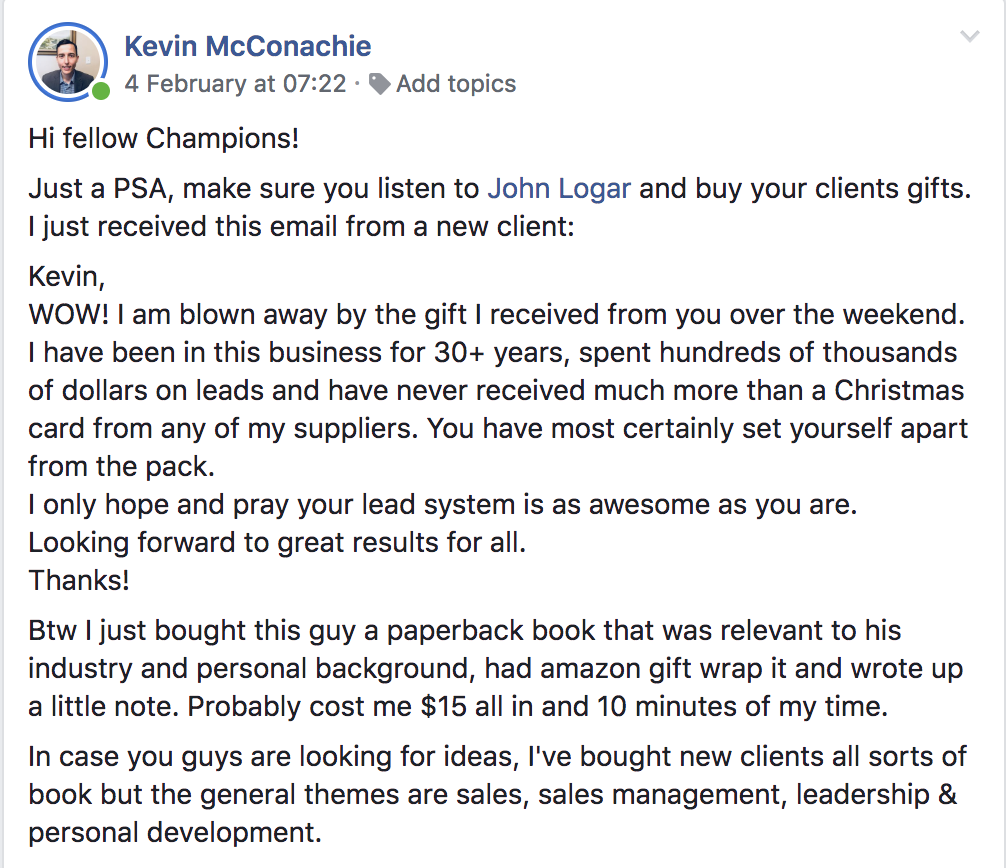The width and height of the screenshot is (1006, 868).
Task: Click the word "Thanks!" in the post
Action: [79, 580]
